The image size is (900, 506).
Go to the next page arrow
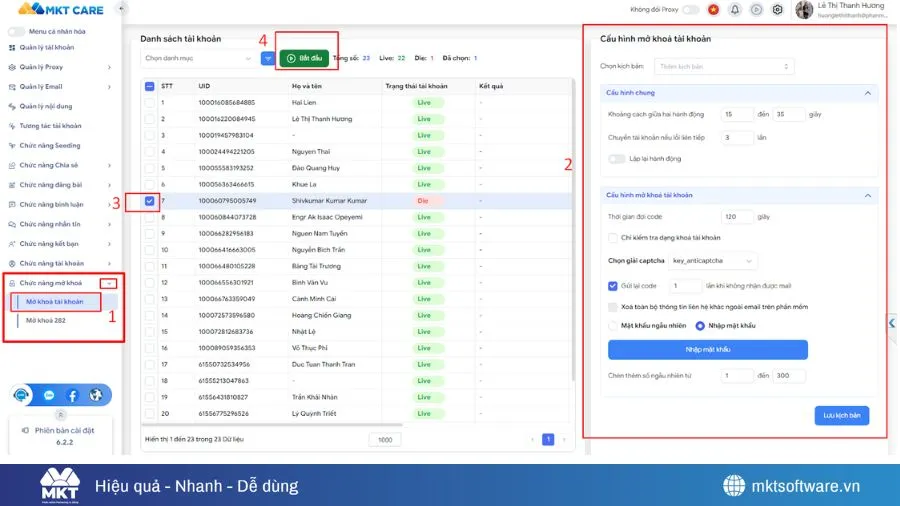point(564,439)
